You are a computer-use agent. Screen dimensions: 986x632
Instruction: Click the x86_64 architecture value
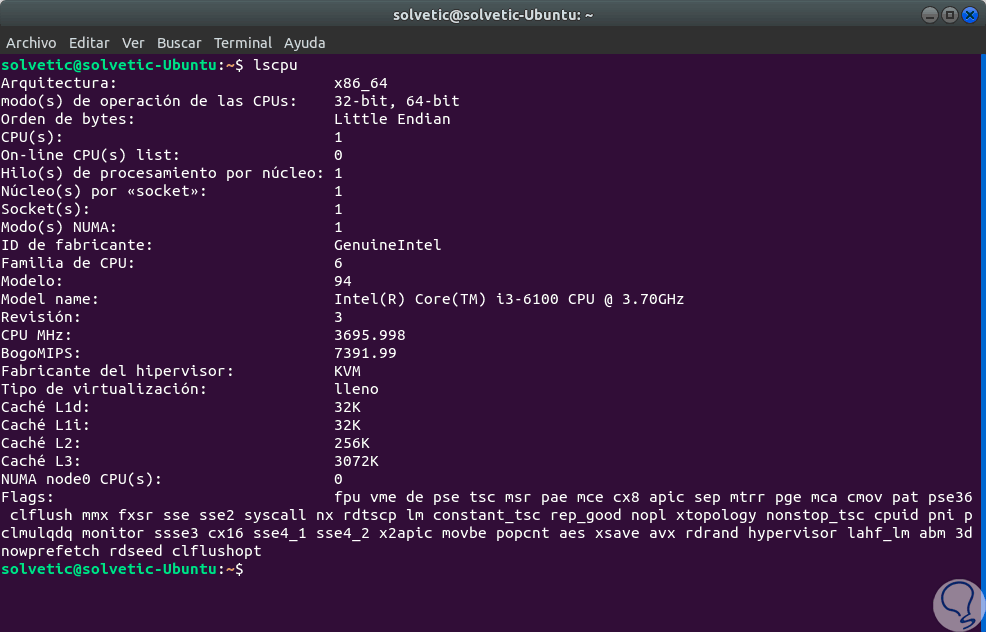click(360, 83)
